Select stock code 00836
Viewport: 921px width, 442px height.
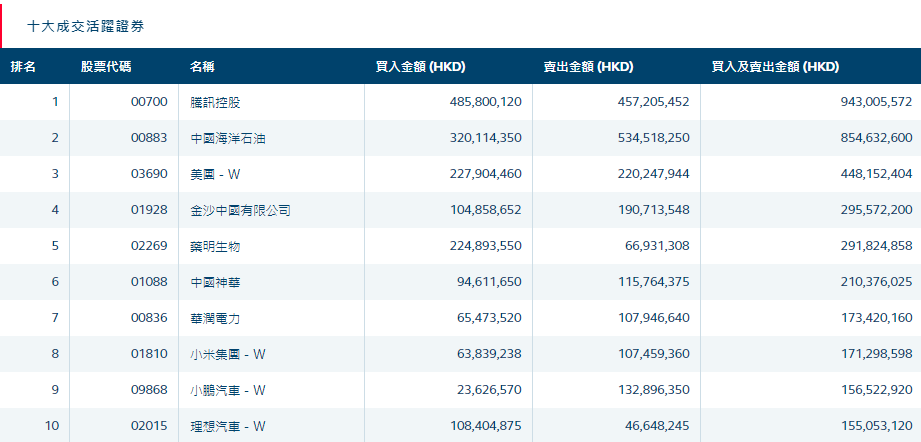click(x=149, y=318)
